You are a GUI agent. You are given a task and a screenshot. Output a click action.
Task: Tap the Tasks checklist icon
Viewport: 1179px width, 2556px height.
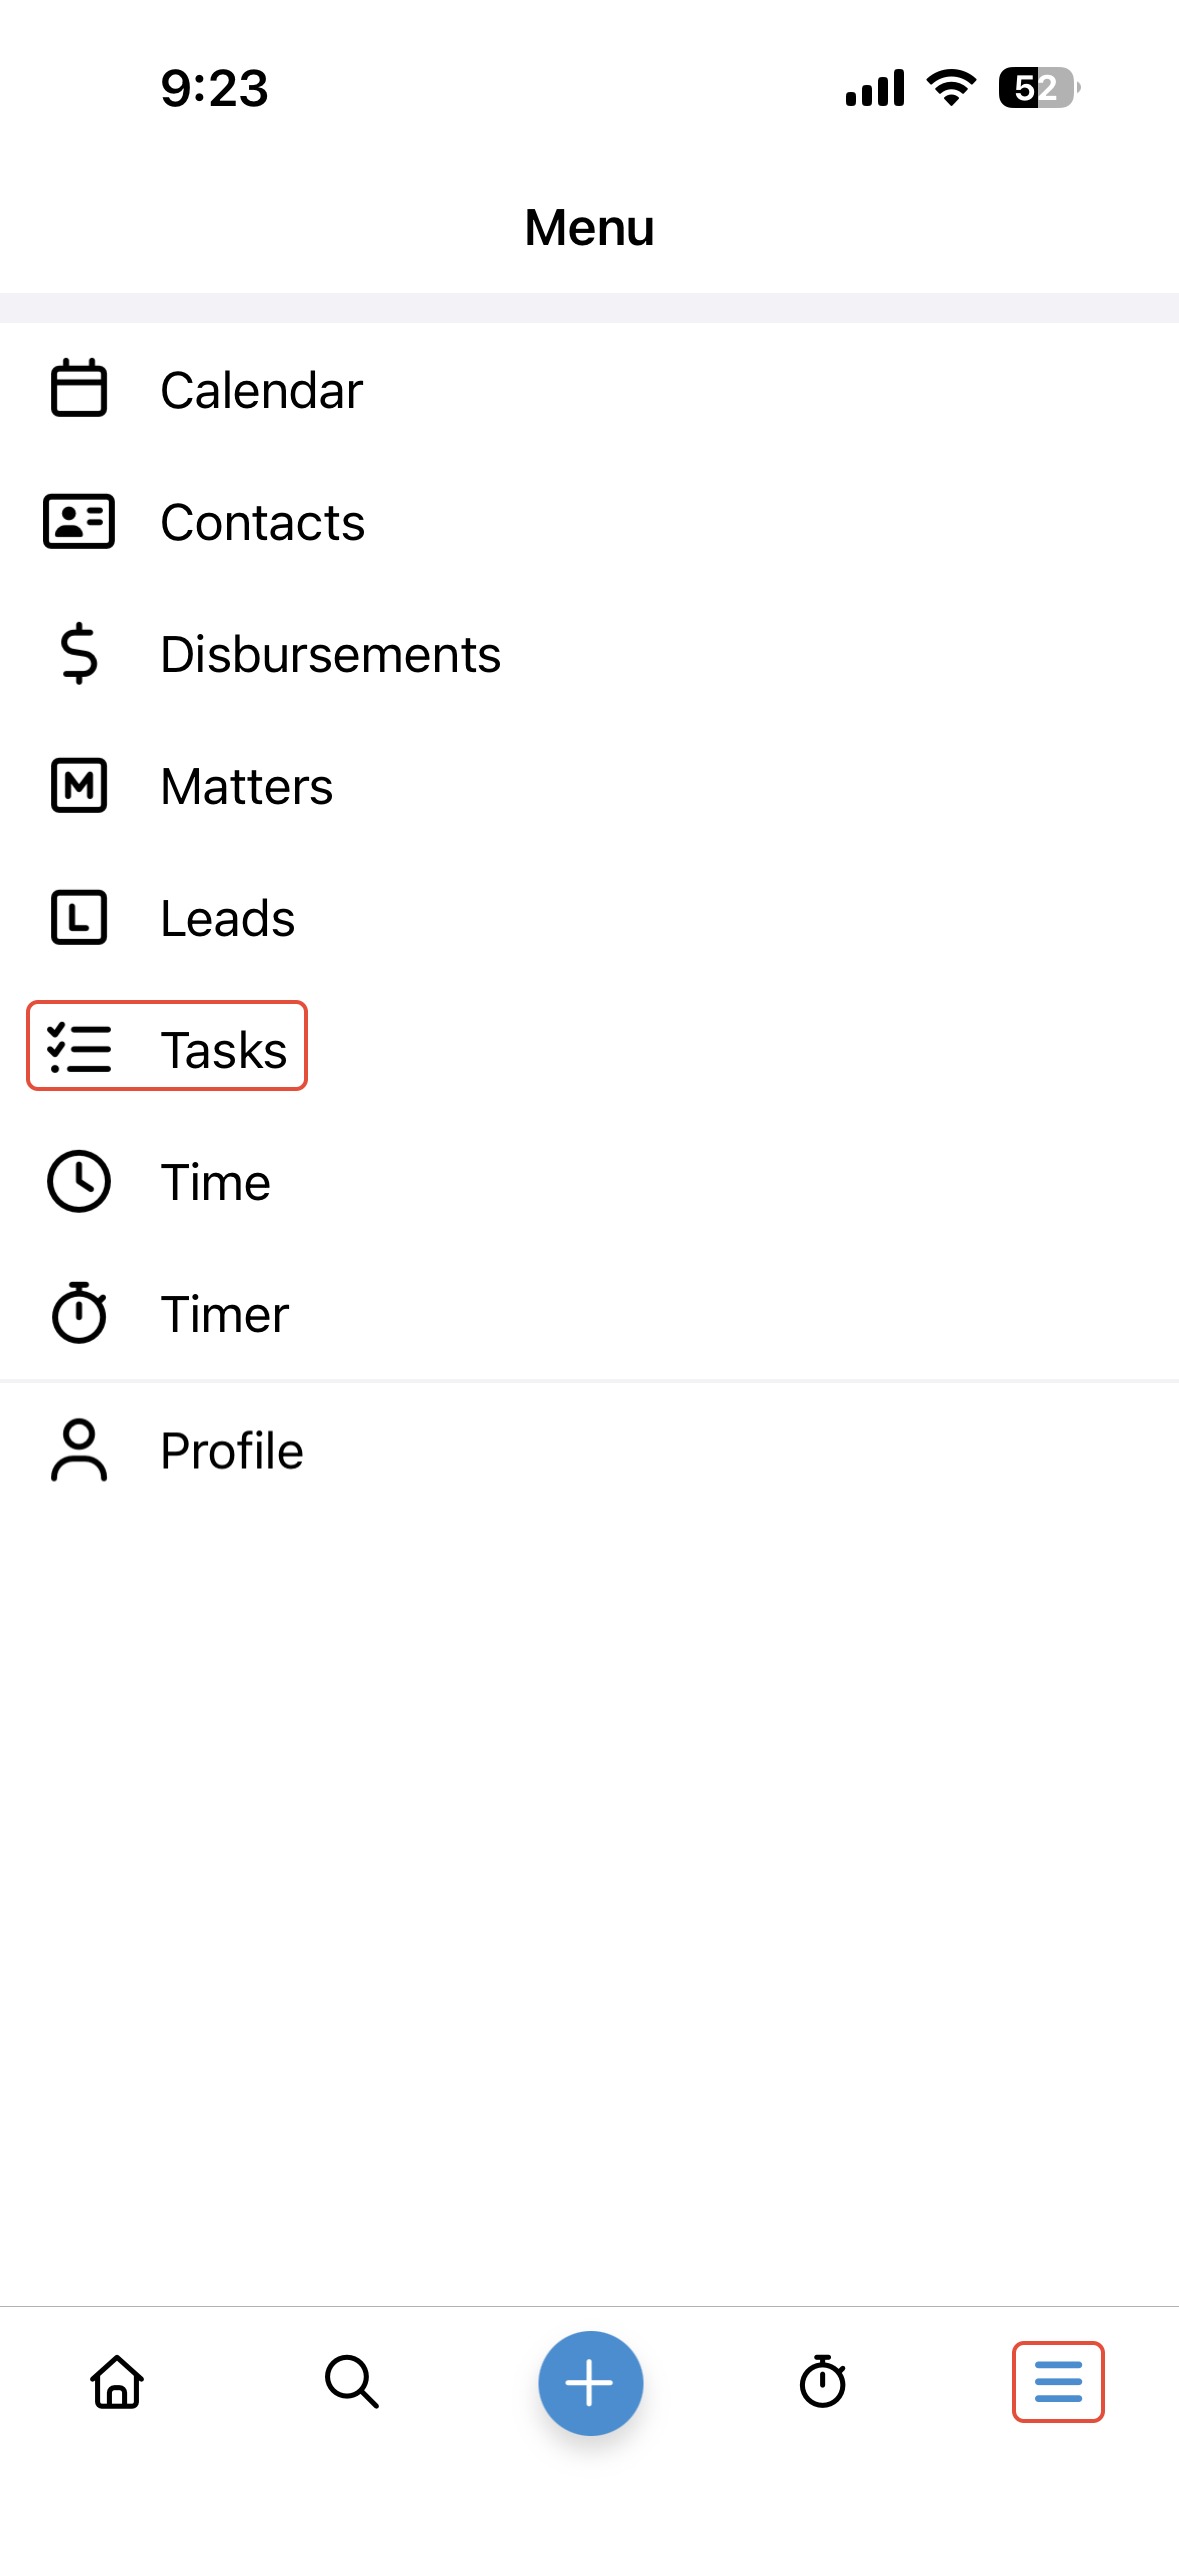78,1048
